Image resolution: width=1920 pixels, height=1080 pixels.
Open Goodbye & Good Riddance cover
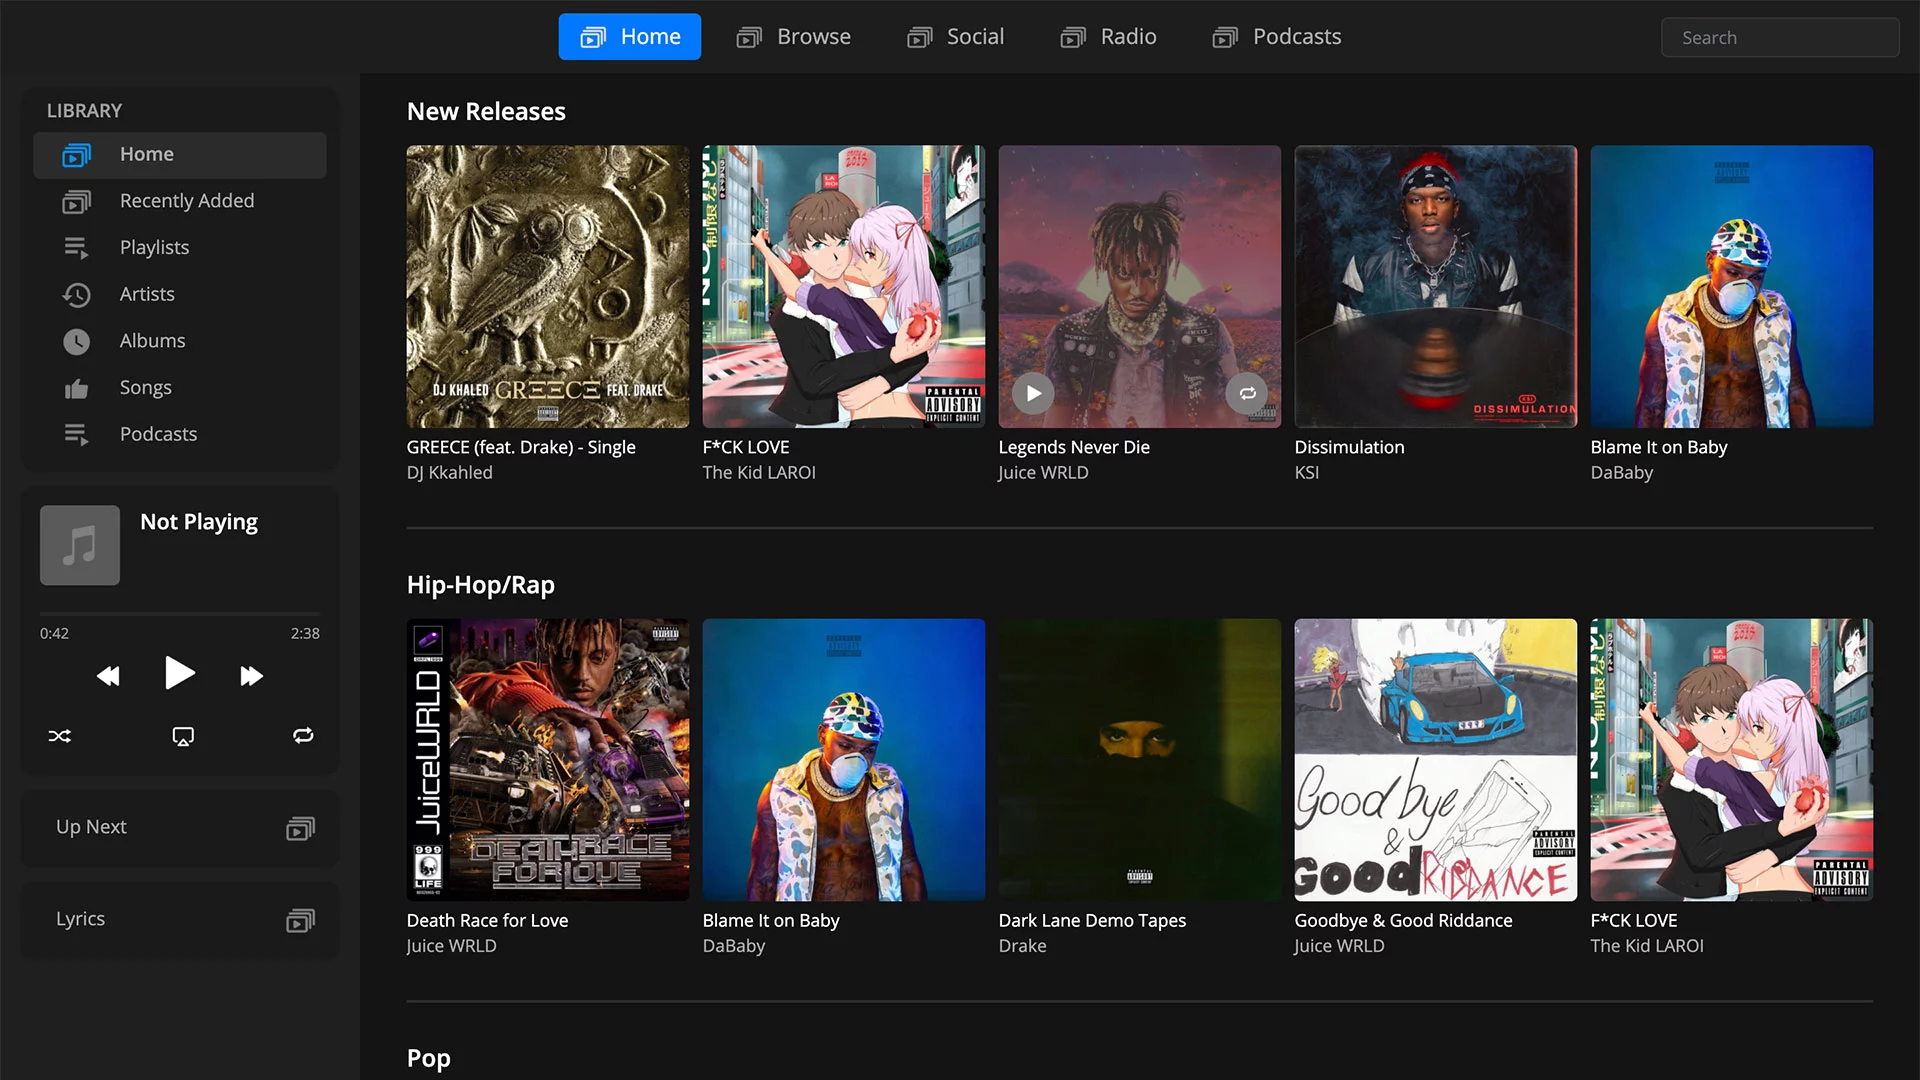coord(1436,760)
